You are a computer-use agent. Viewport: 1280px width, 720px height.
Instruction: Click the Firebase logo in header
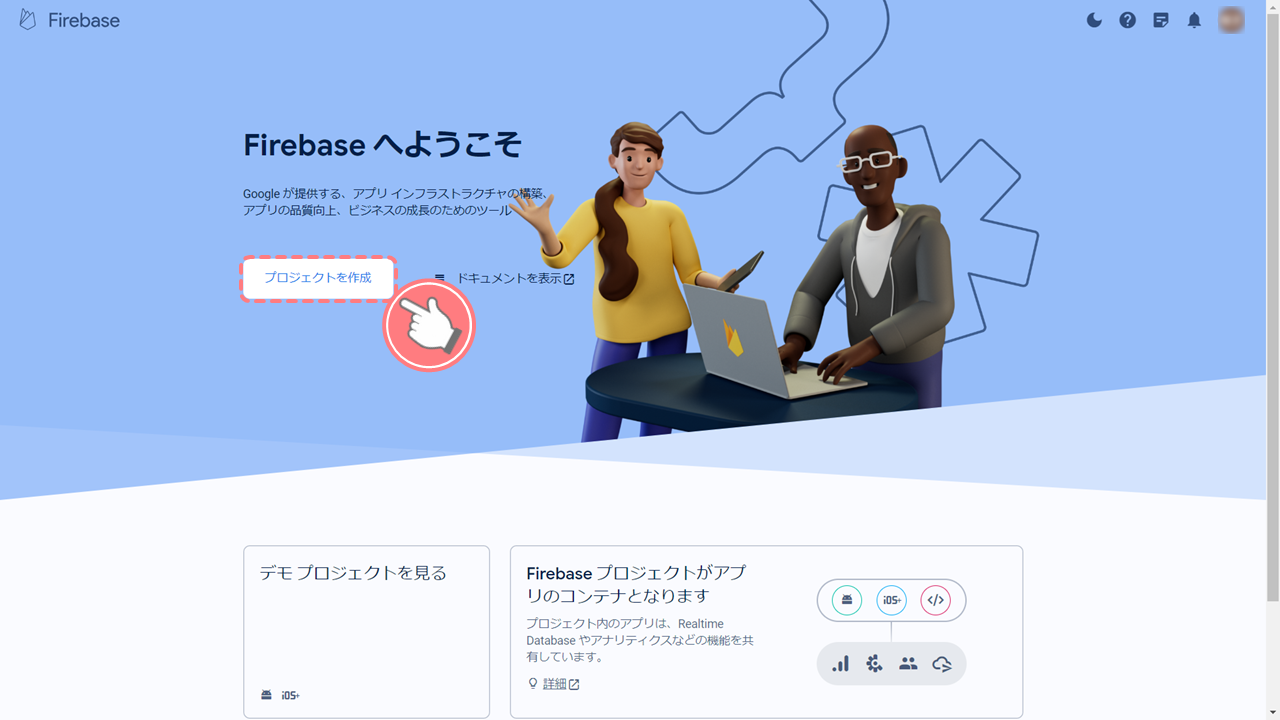tap(70, 20)
